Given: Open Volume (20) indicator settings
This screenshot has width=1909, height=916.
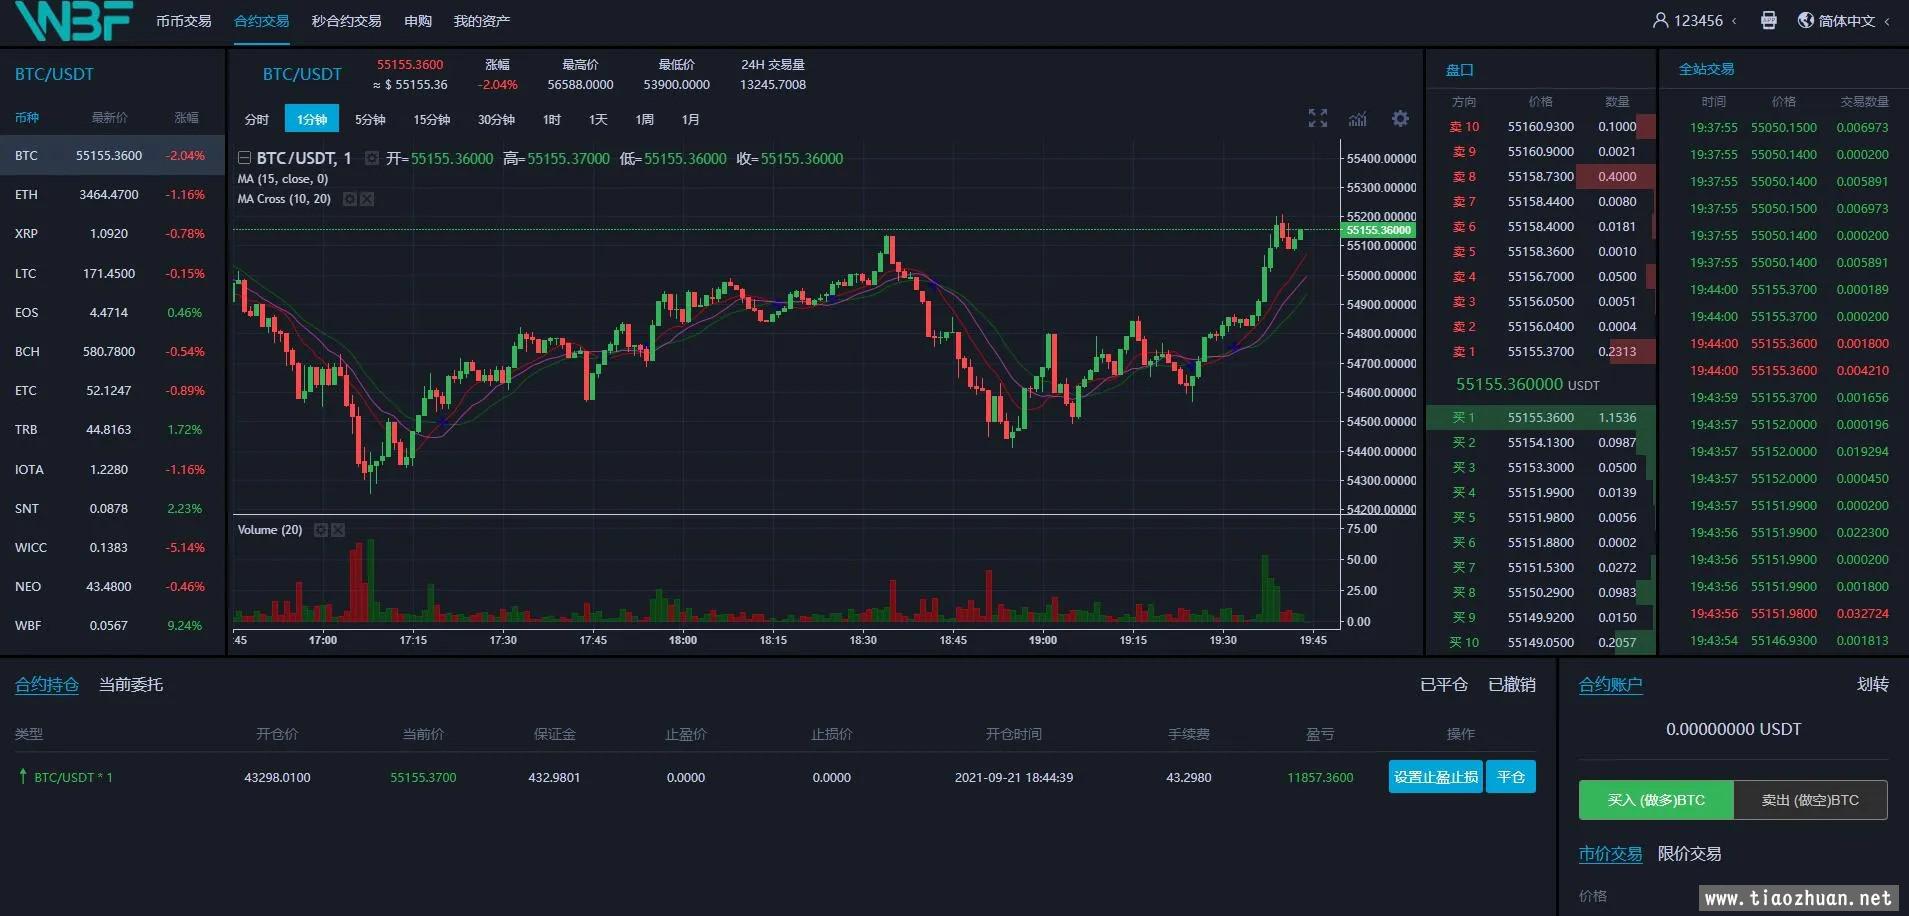Looking at the screenshot, I should click(x=321, y=530).
